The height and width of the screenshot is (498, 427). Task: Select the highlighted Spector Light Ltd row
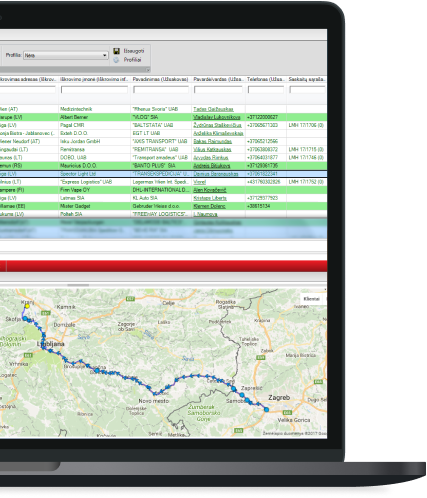click(163, 174)
